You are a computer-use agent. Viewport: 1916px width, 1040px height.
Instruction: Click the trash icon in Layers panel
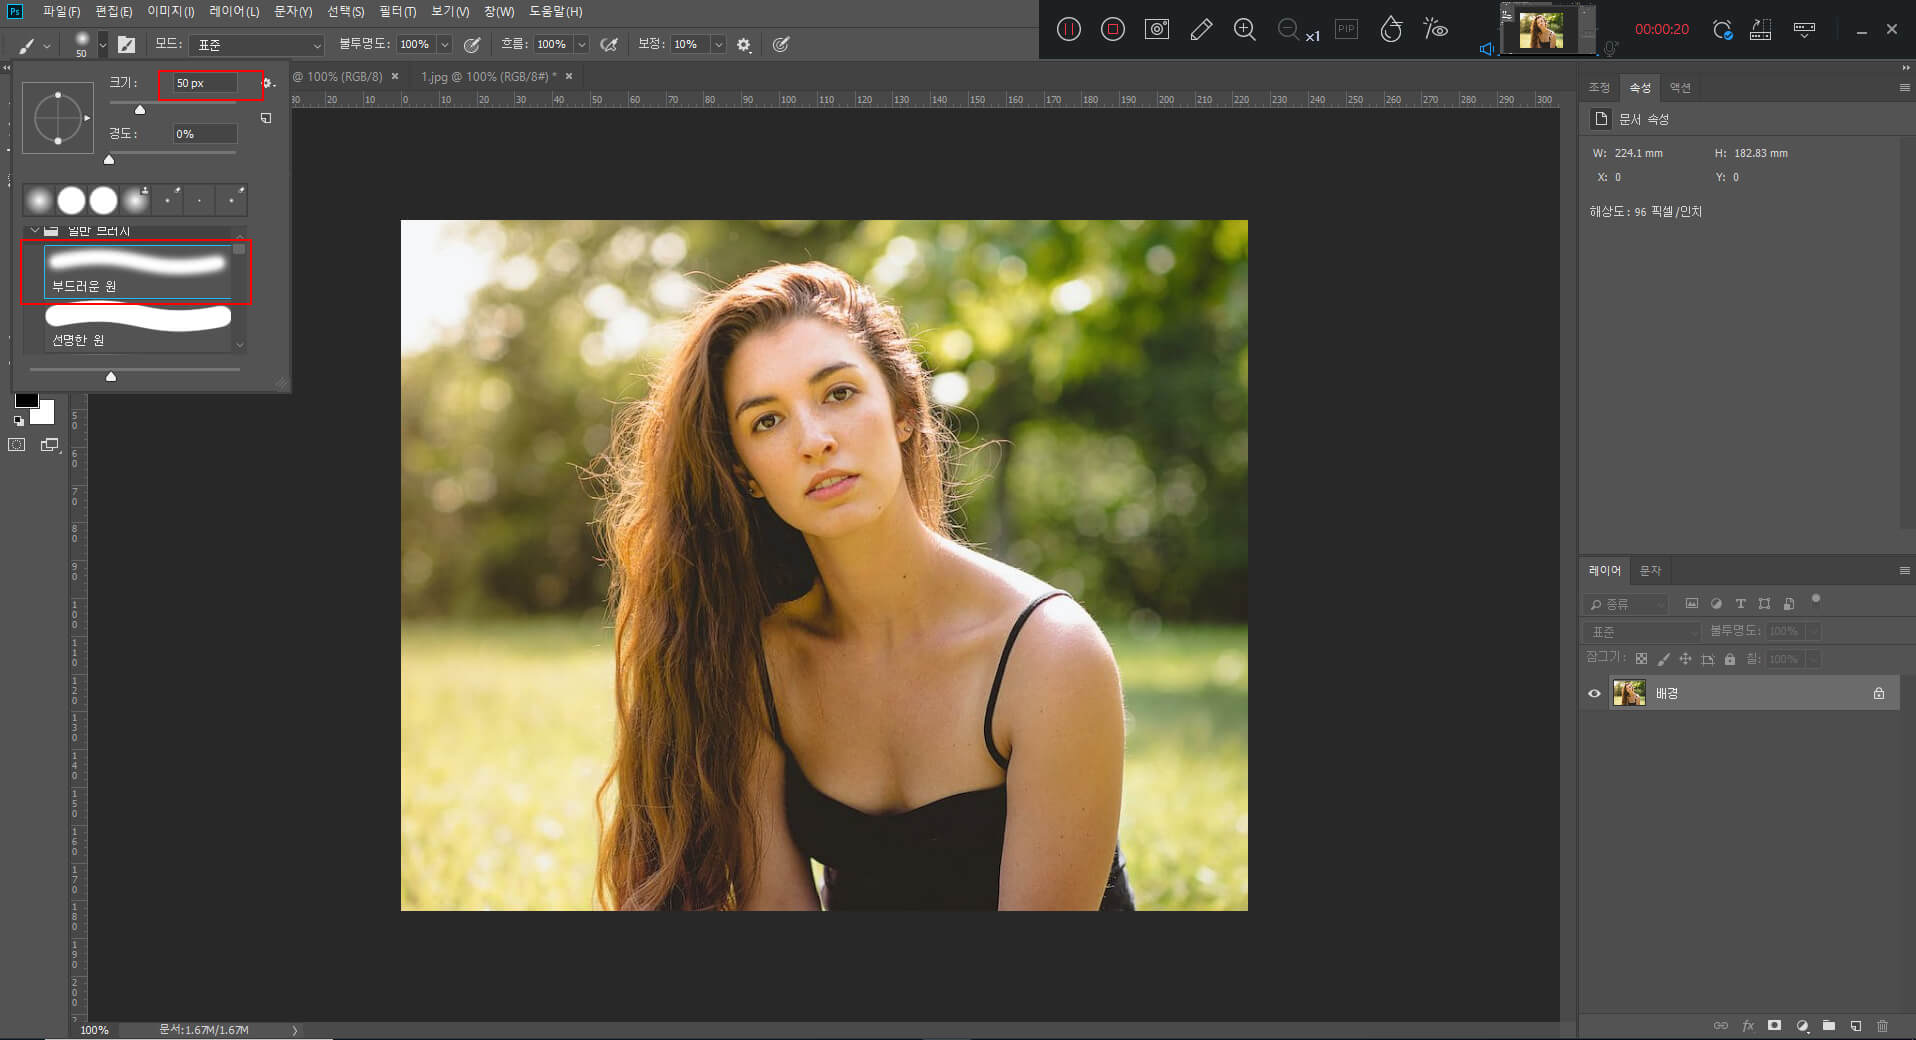(1882, 1025)
